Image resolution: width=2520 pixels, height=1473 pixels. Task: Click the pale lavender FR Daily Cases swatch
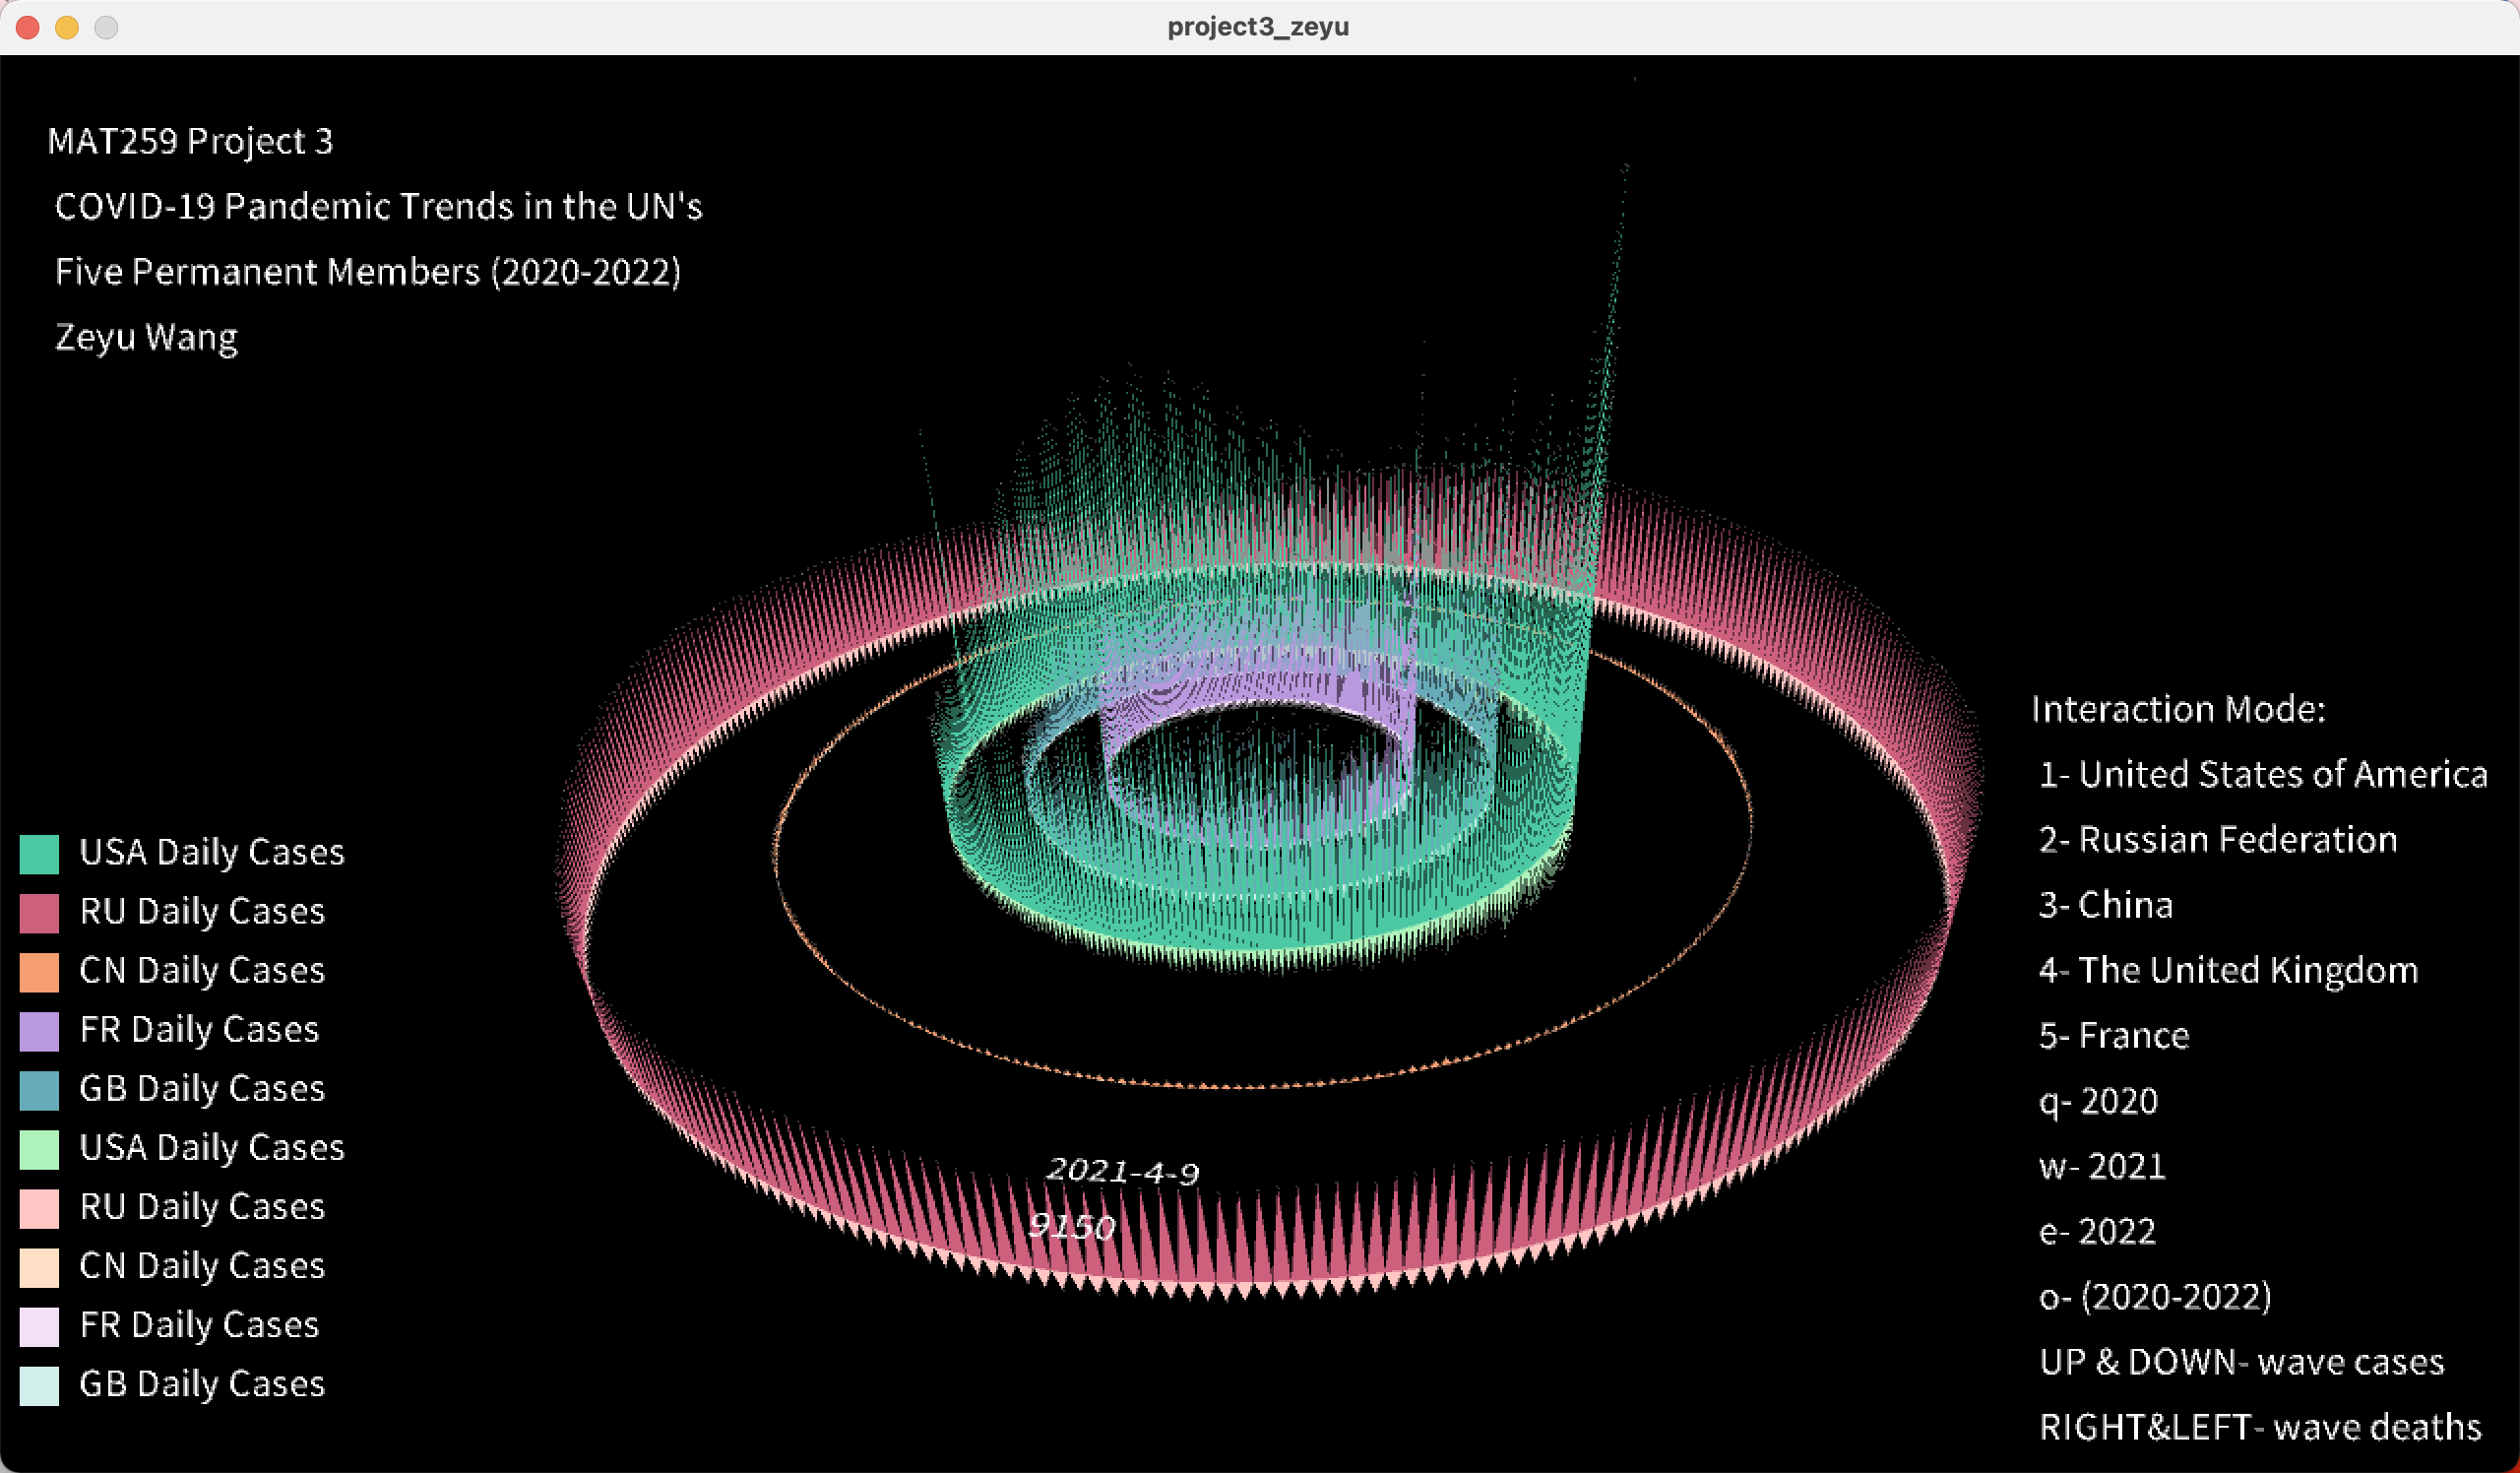(x=39, y=1326)
